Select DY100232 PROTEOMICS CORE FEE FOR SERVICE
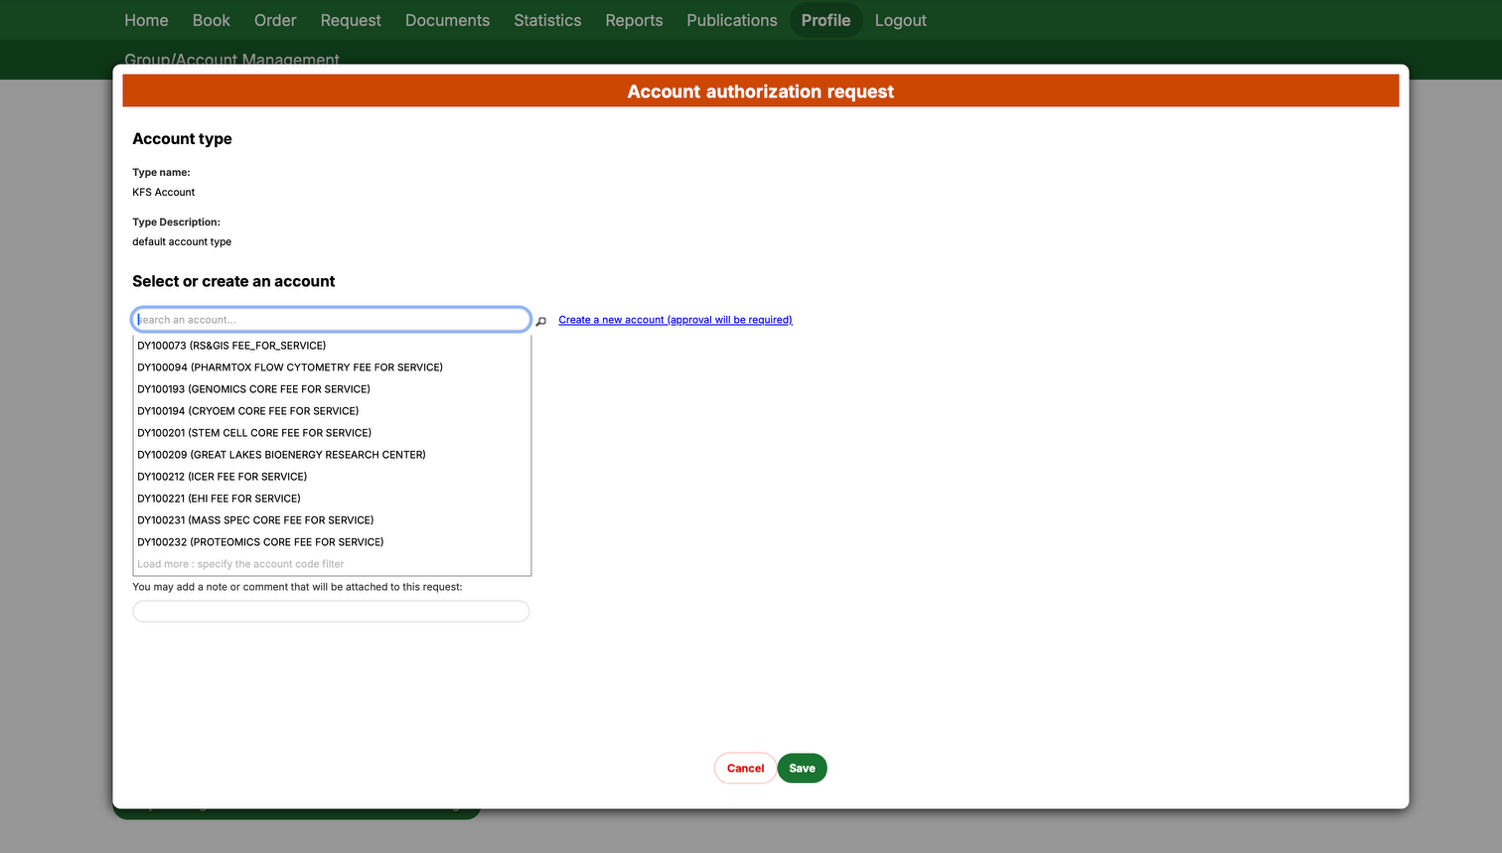Image resolution: width=1502 pixels, height=853 pixels. tap(332, 542)
